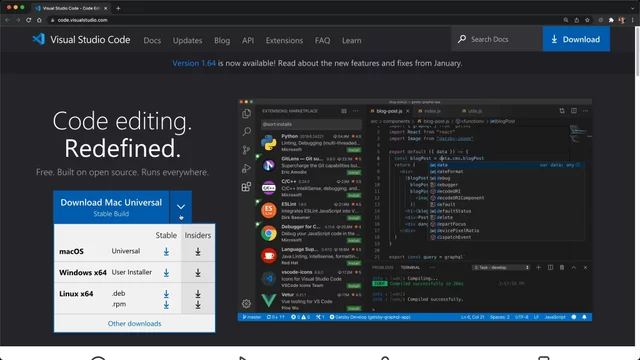Download macOS Universal Insiders build
The height and width of the screenshot is (360, 640).
tap(198, 252)
